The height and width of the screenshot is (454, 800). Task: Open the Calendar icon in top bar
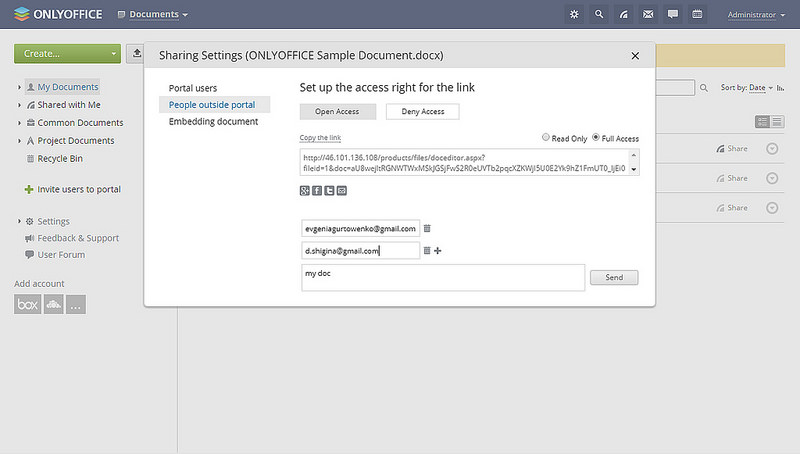pyautogui.click(x=697, y=15)
